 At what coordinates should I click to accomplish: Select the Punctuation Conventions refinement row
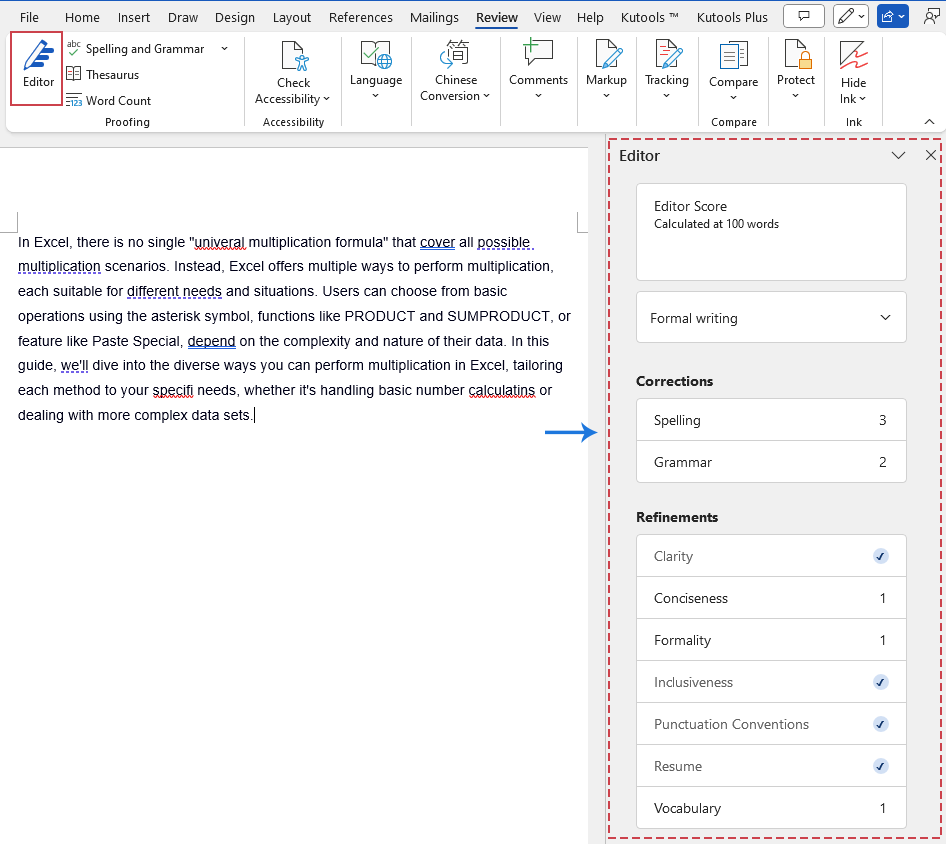click(771, 724)
